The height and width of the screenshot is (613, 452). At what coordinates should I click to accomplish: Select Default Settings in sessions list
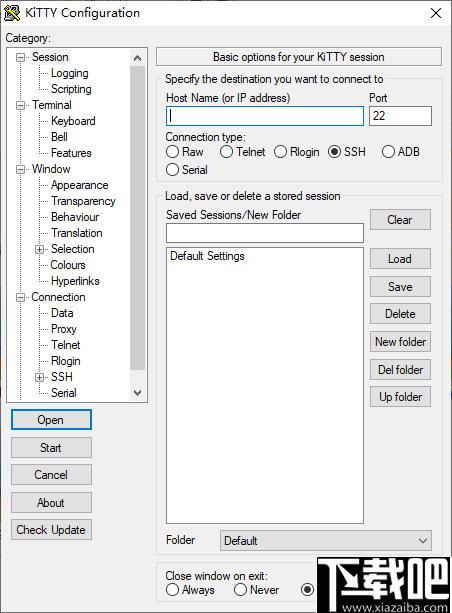point(207,256)
